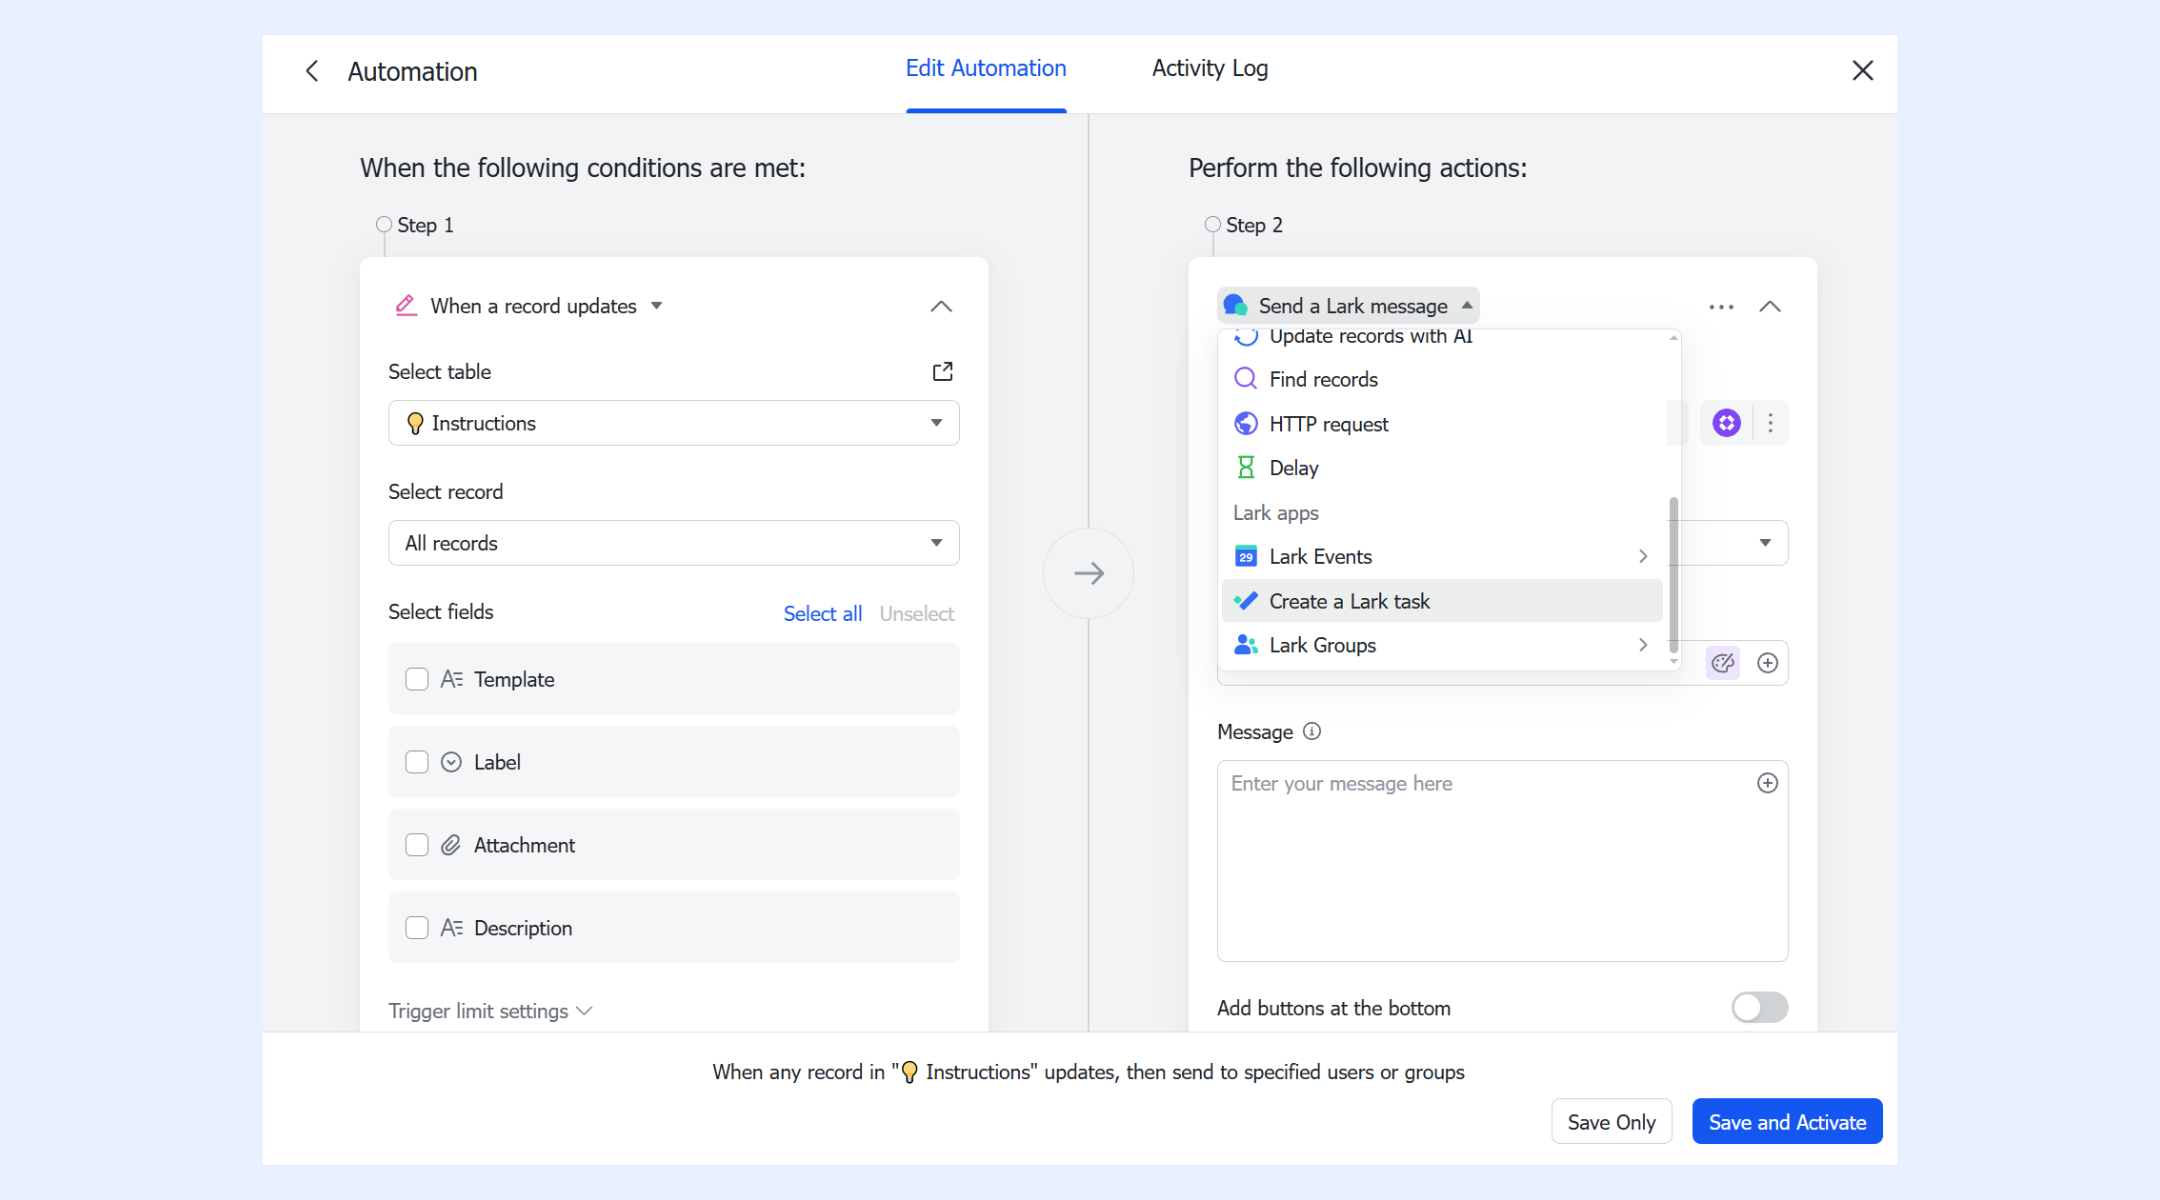Click the HTTP request globe icon
The height and width of the screenshot is (1200, 2160).
tap(1245, 424)
